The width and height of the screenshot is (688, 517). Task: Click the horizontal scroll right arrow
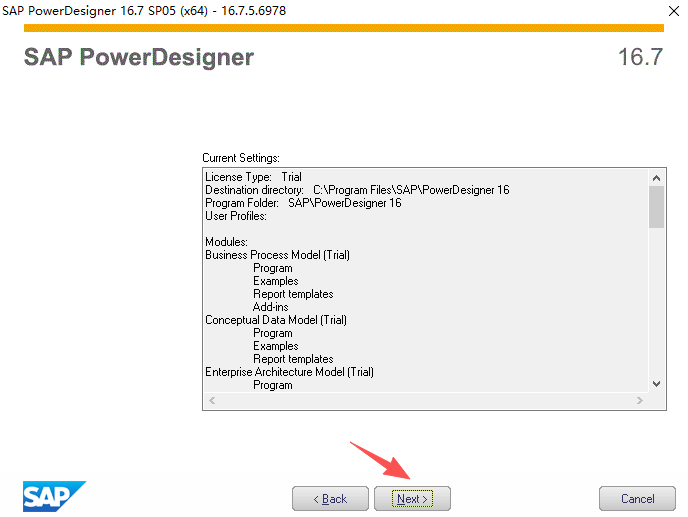pyautogui.click(x=640, y=400)
